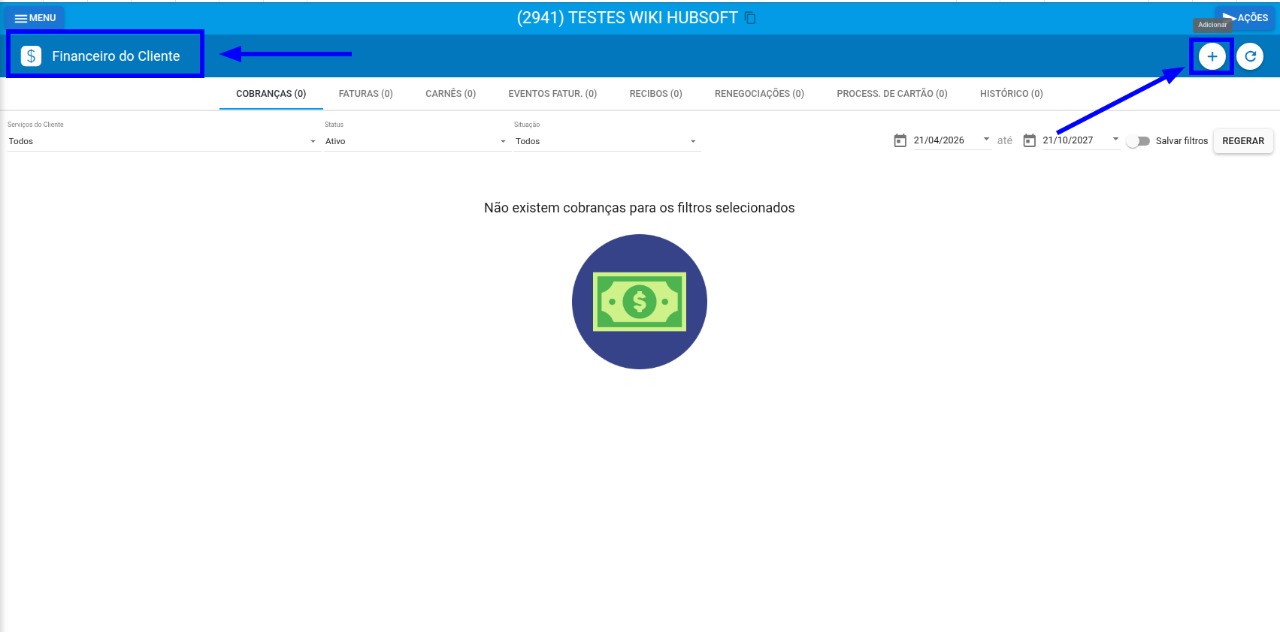Expand the Status dropdown showing Ativo

[416, 141]
